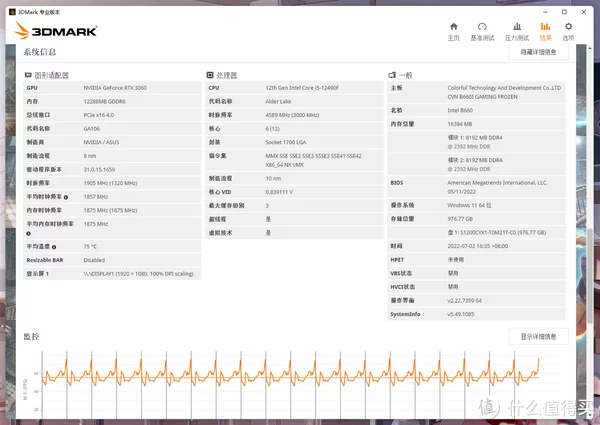The height and width of the screenshot is (425, 600).
Task: Select core VID 0.839111 V
Action: coord(279,192)
